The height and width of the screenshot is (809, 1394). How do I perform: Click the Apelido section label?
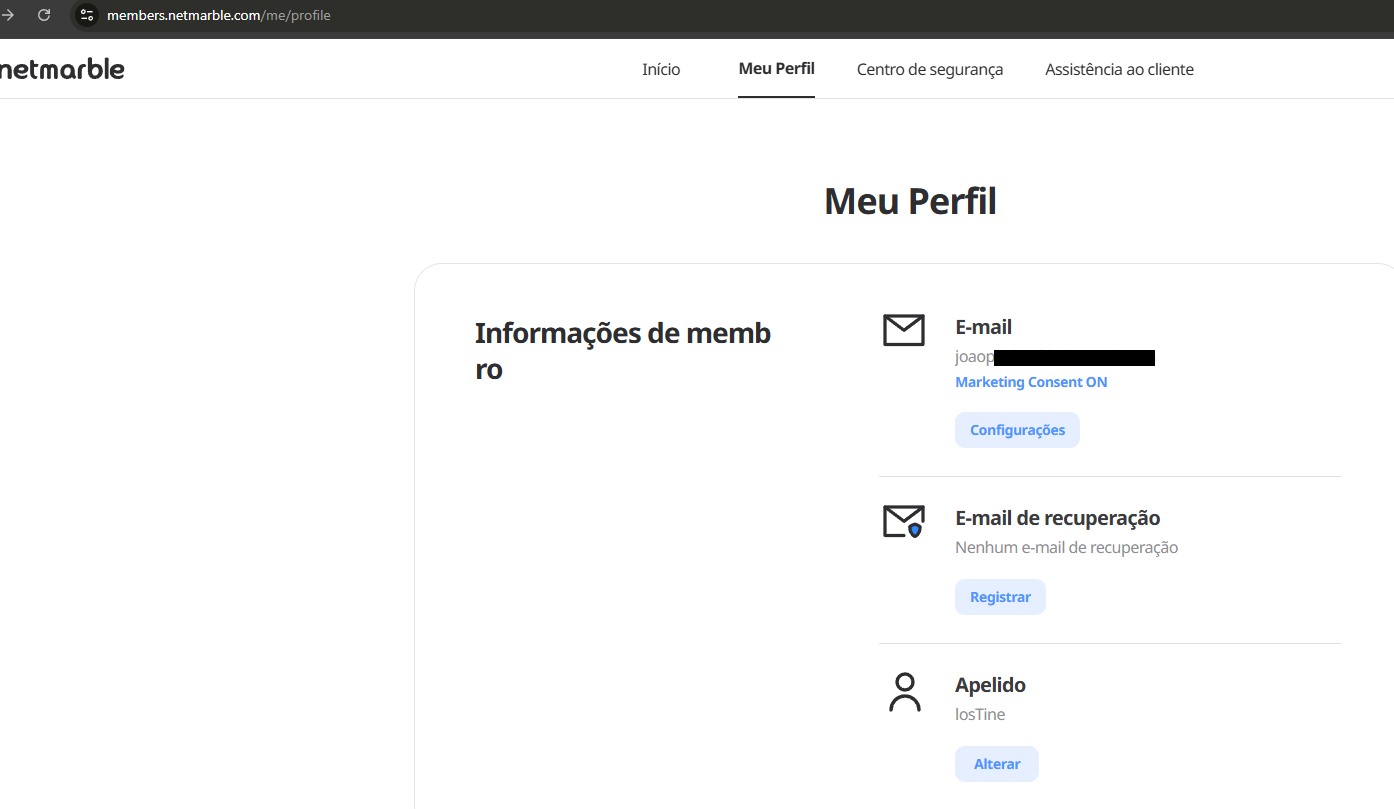click(990, 685)
